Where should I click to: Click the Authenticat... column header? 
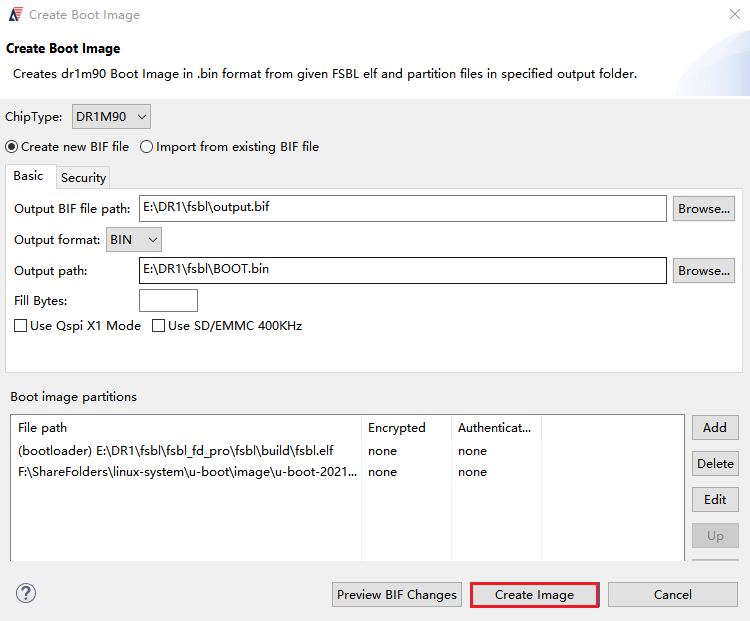click(496, 428)
